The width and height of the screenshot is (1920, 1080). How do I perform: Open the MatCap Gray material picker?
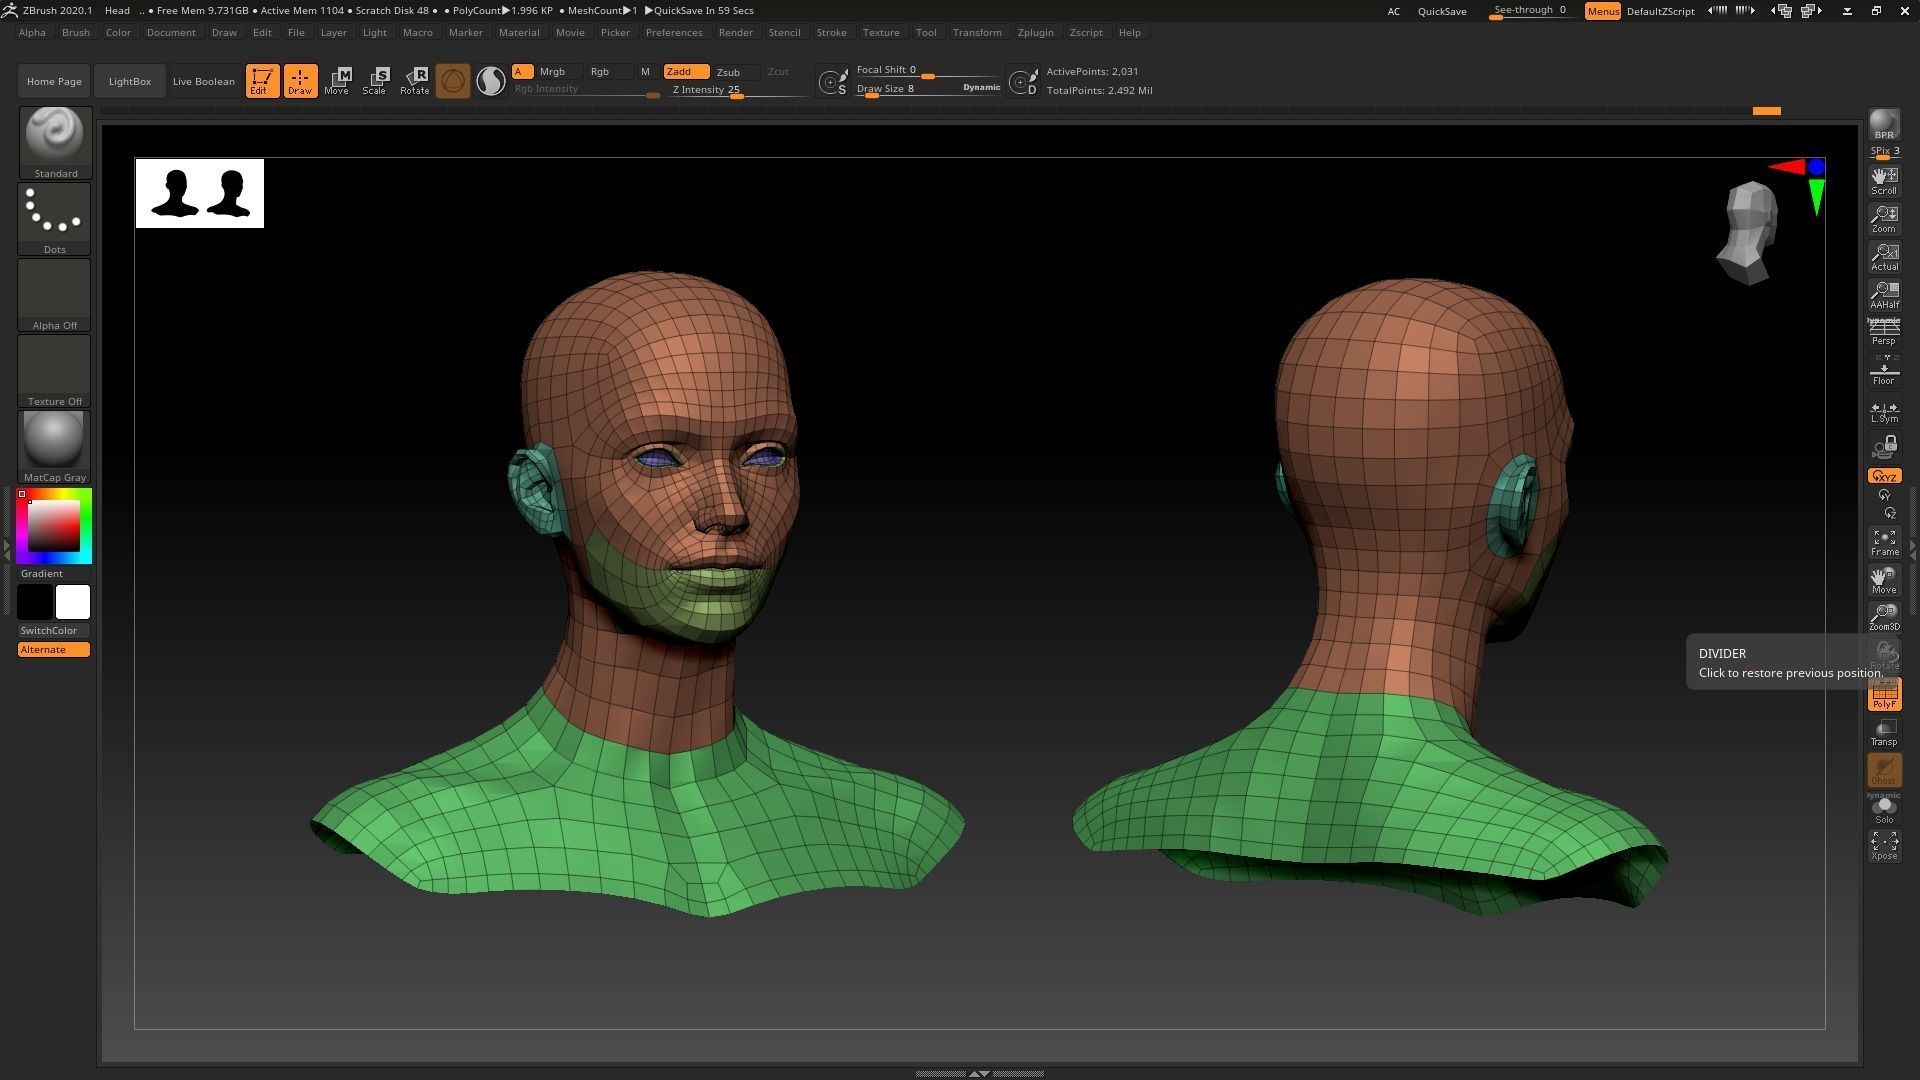[55, 447]
